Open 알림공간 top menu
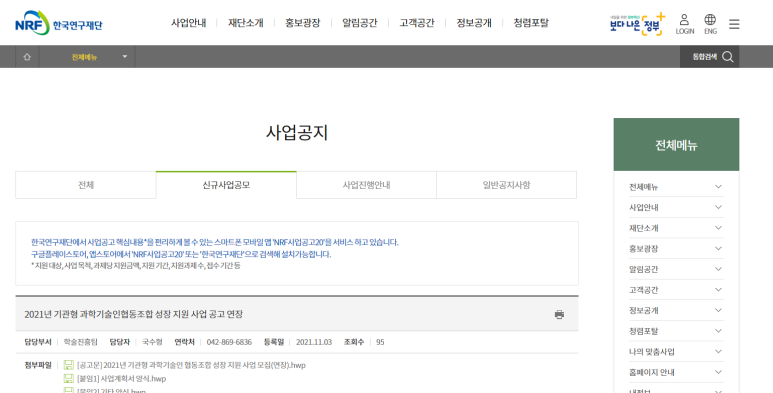 click(x=359, y=23)
